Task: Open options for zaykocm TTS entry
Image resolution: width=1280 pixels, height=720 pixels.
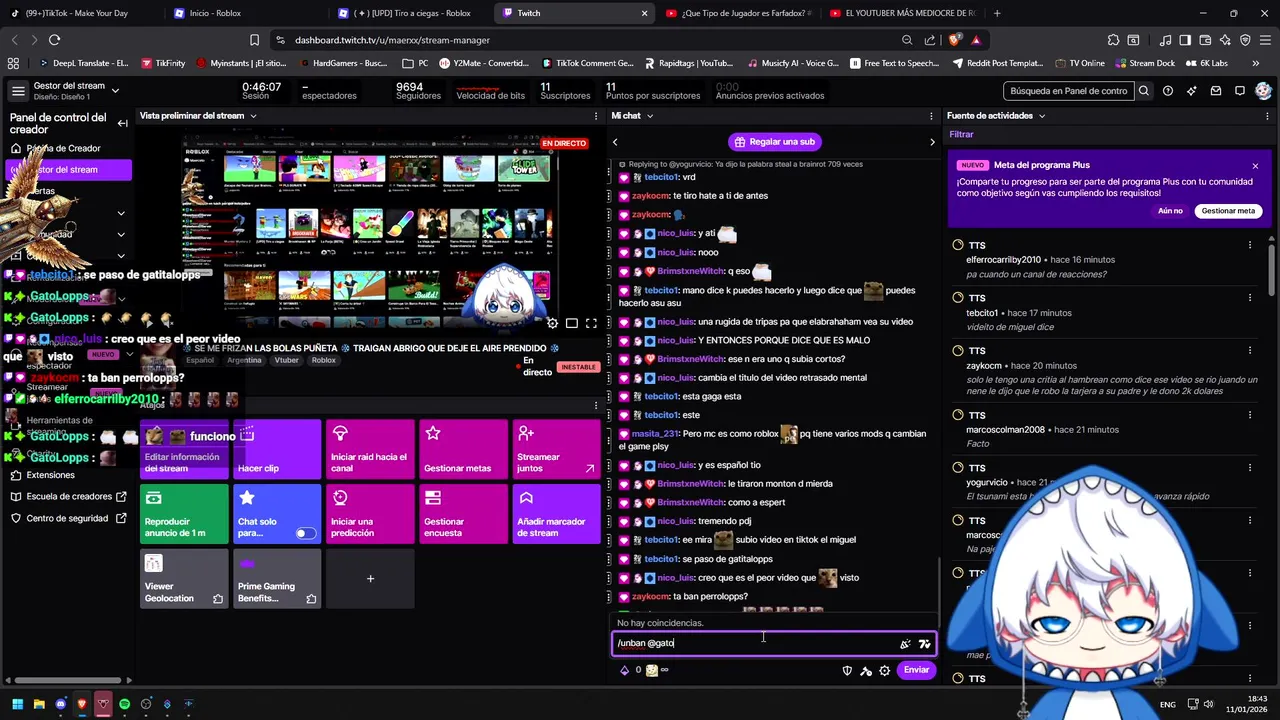Action: pyautogui.click(x=1250, y=351)
